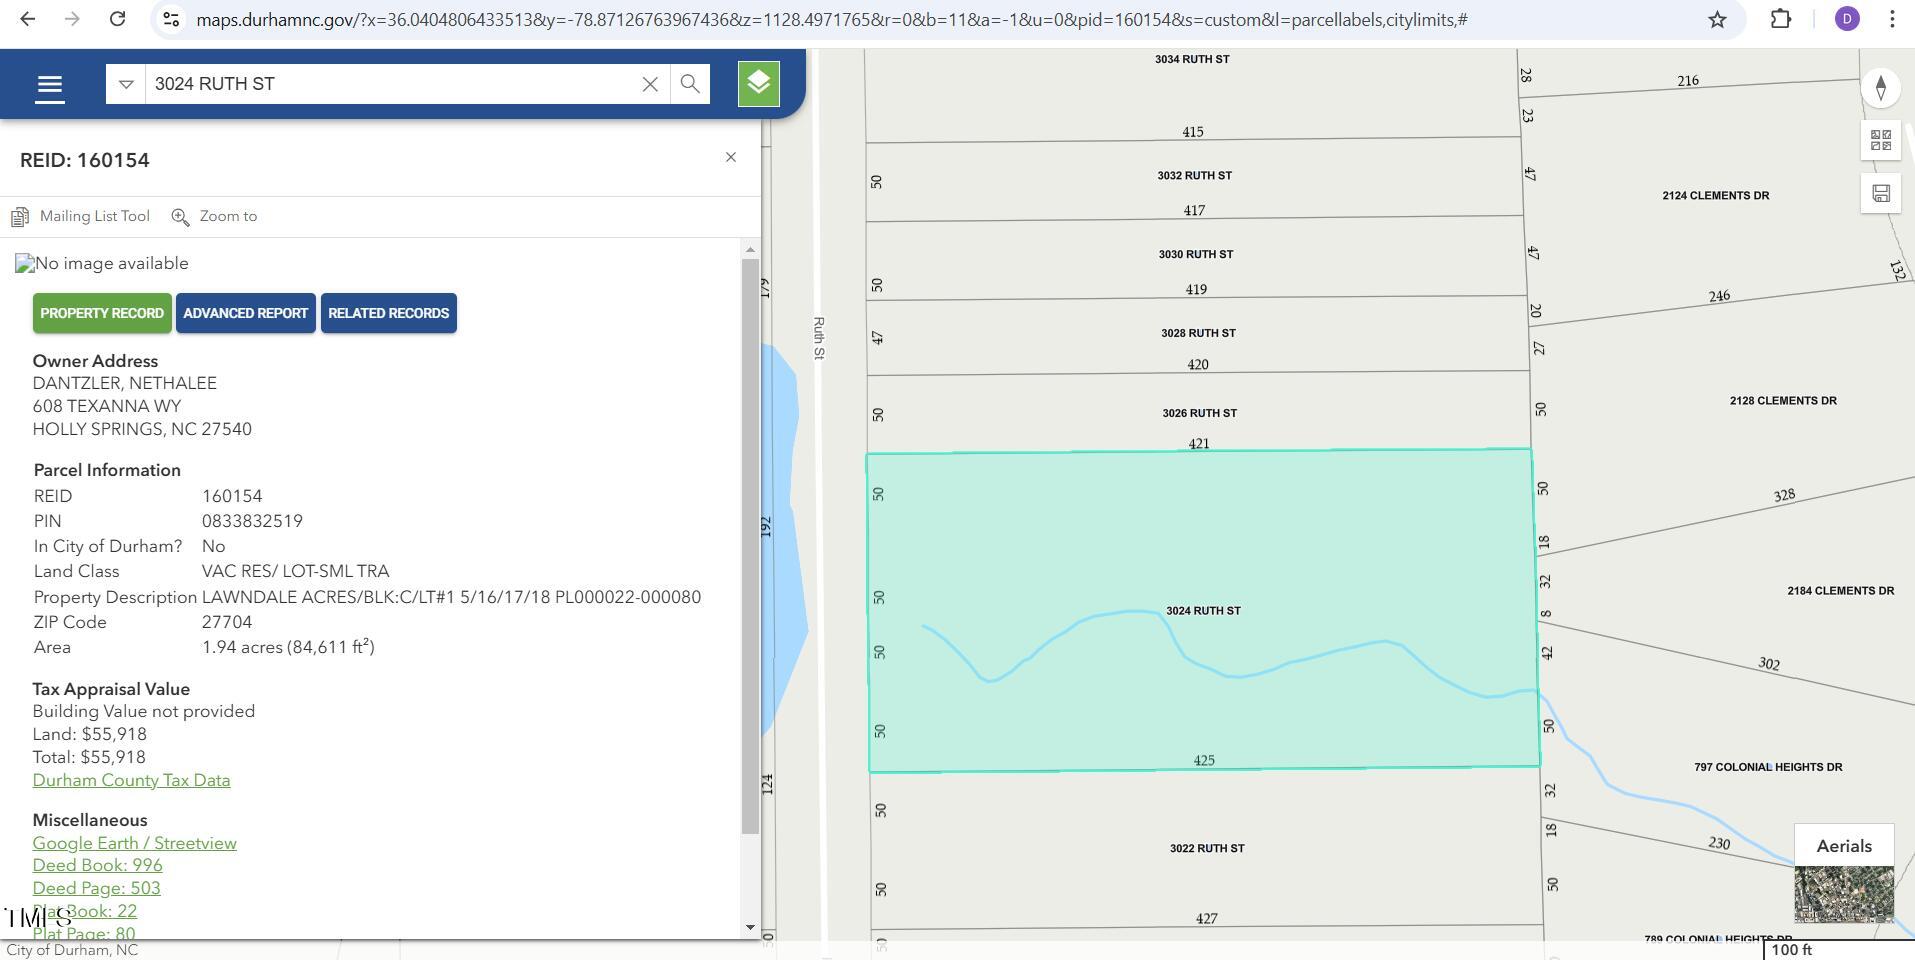The image size is (1915, 960).
Task: Open the Chrome three-dot menu
Action: coord(1892,20)
